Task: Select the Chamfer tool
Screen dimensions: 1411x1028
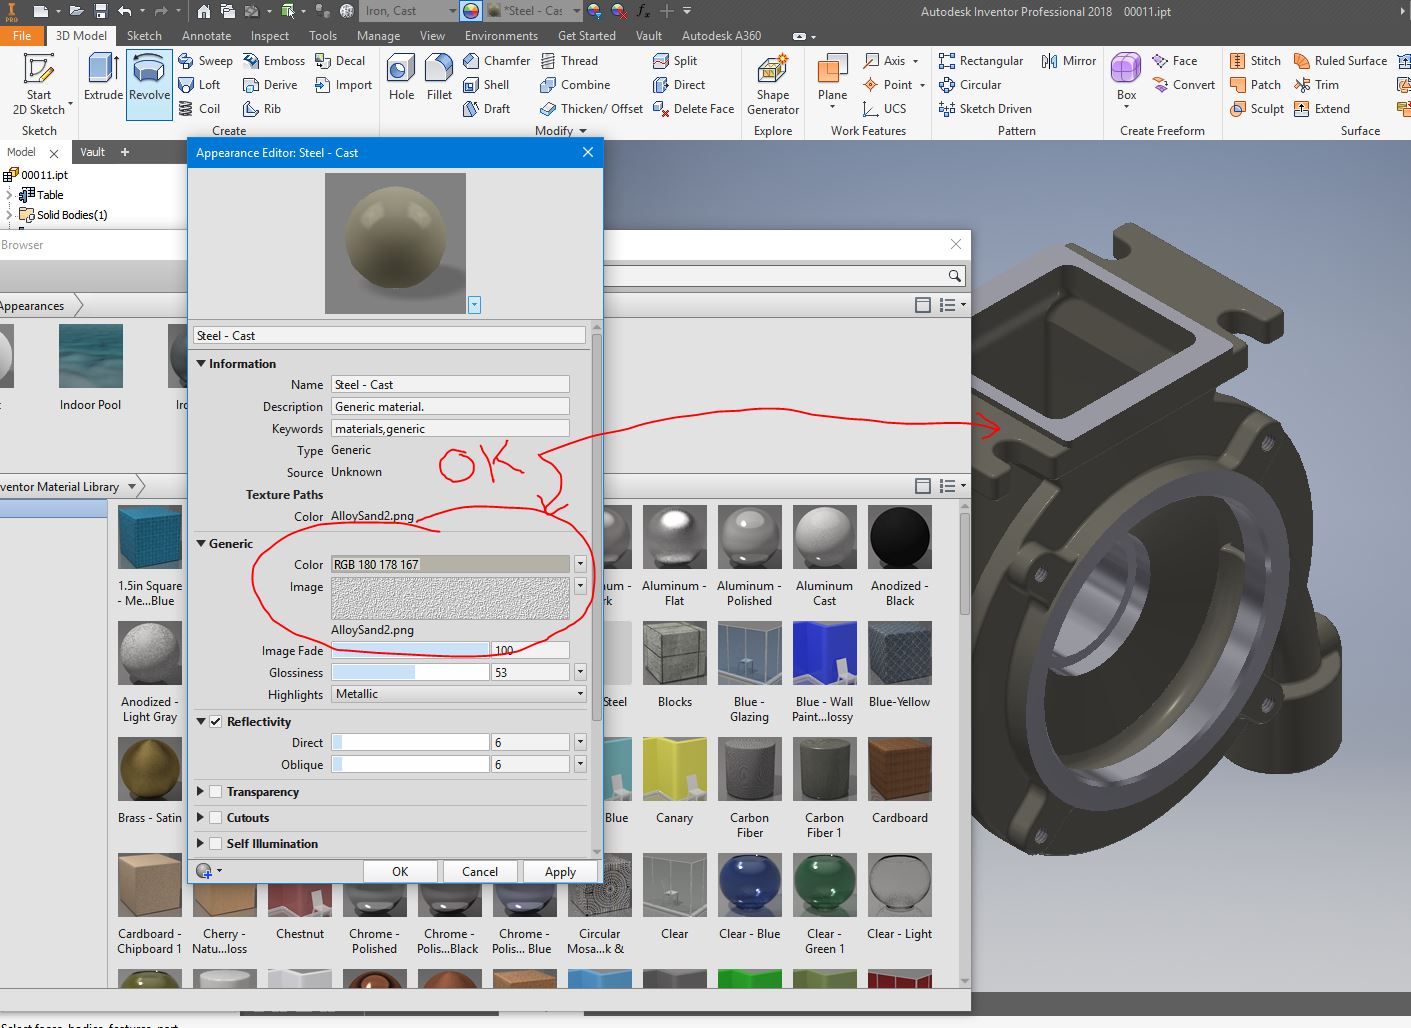Action: point(496,61)
